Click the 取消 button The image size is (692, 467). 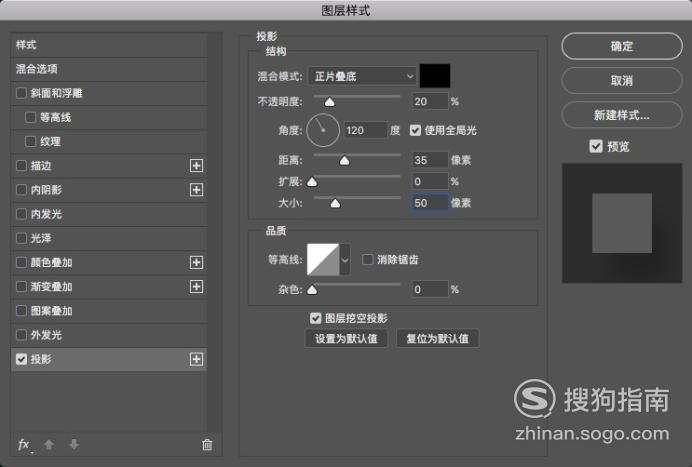(x=622, y=80)
